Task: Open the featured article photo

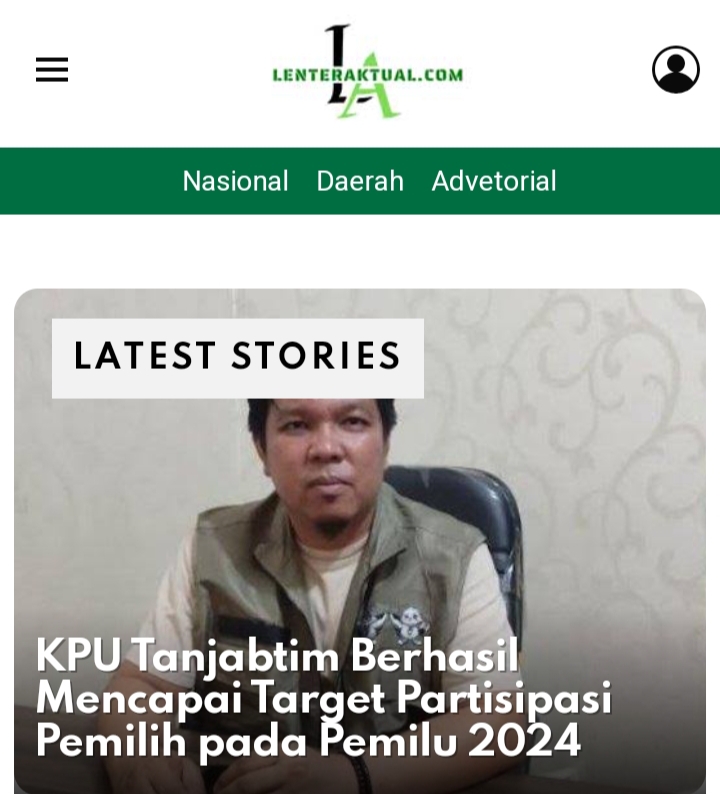Action: click(x=360, y=541)
